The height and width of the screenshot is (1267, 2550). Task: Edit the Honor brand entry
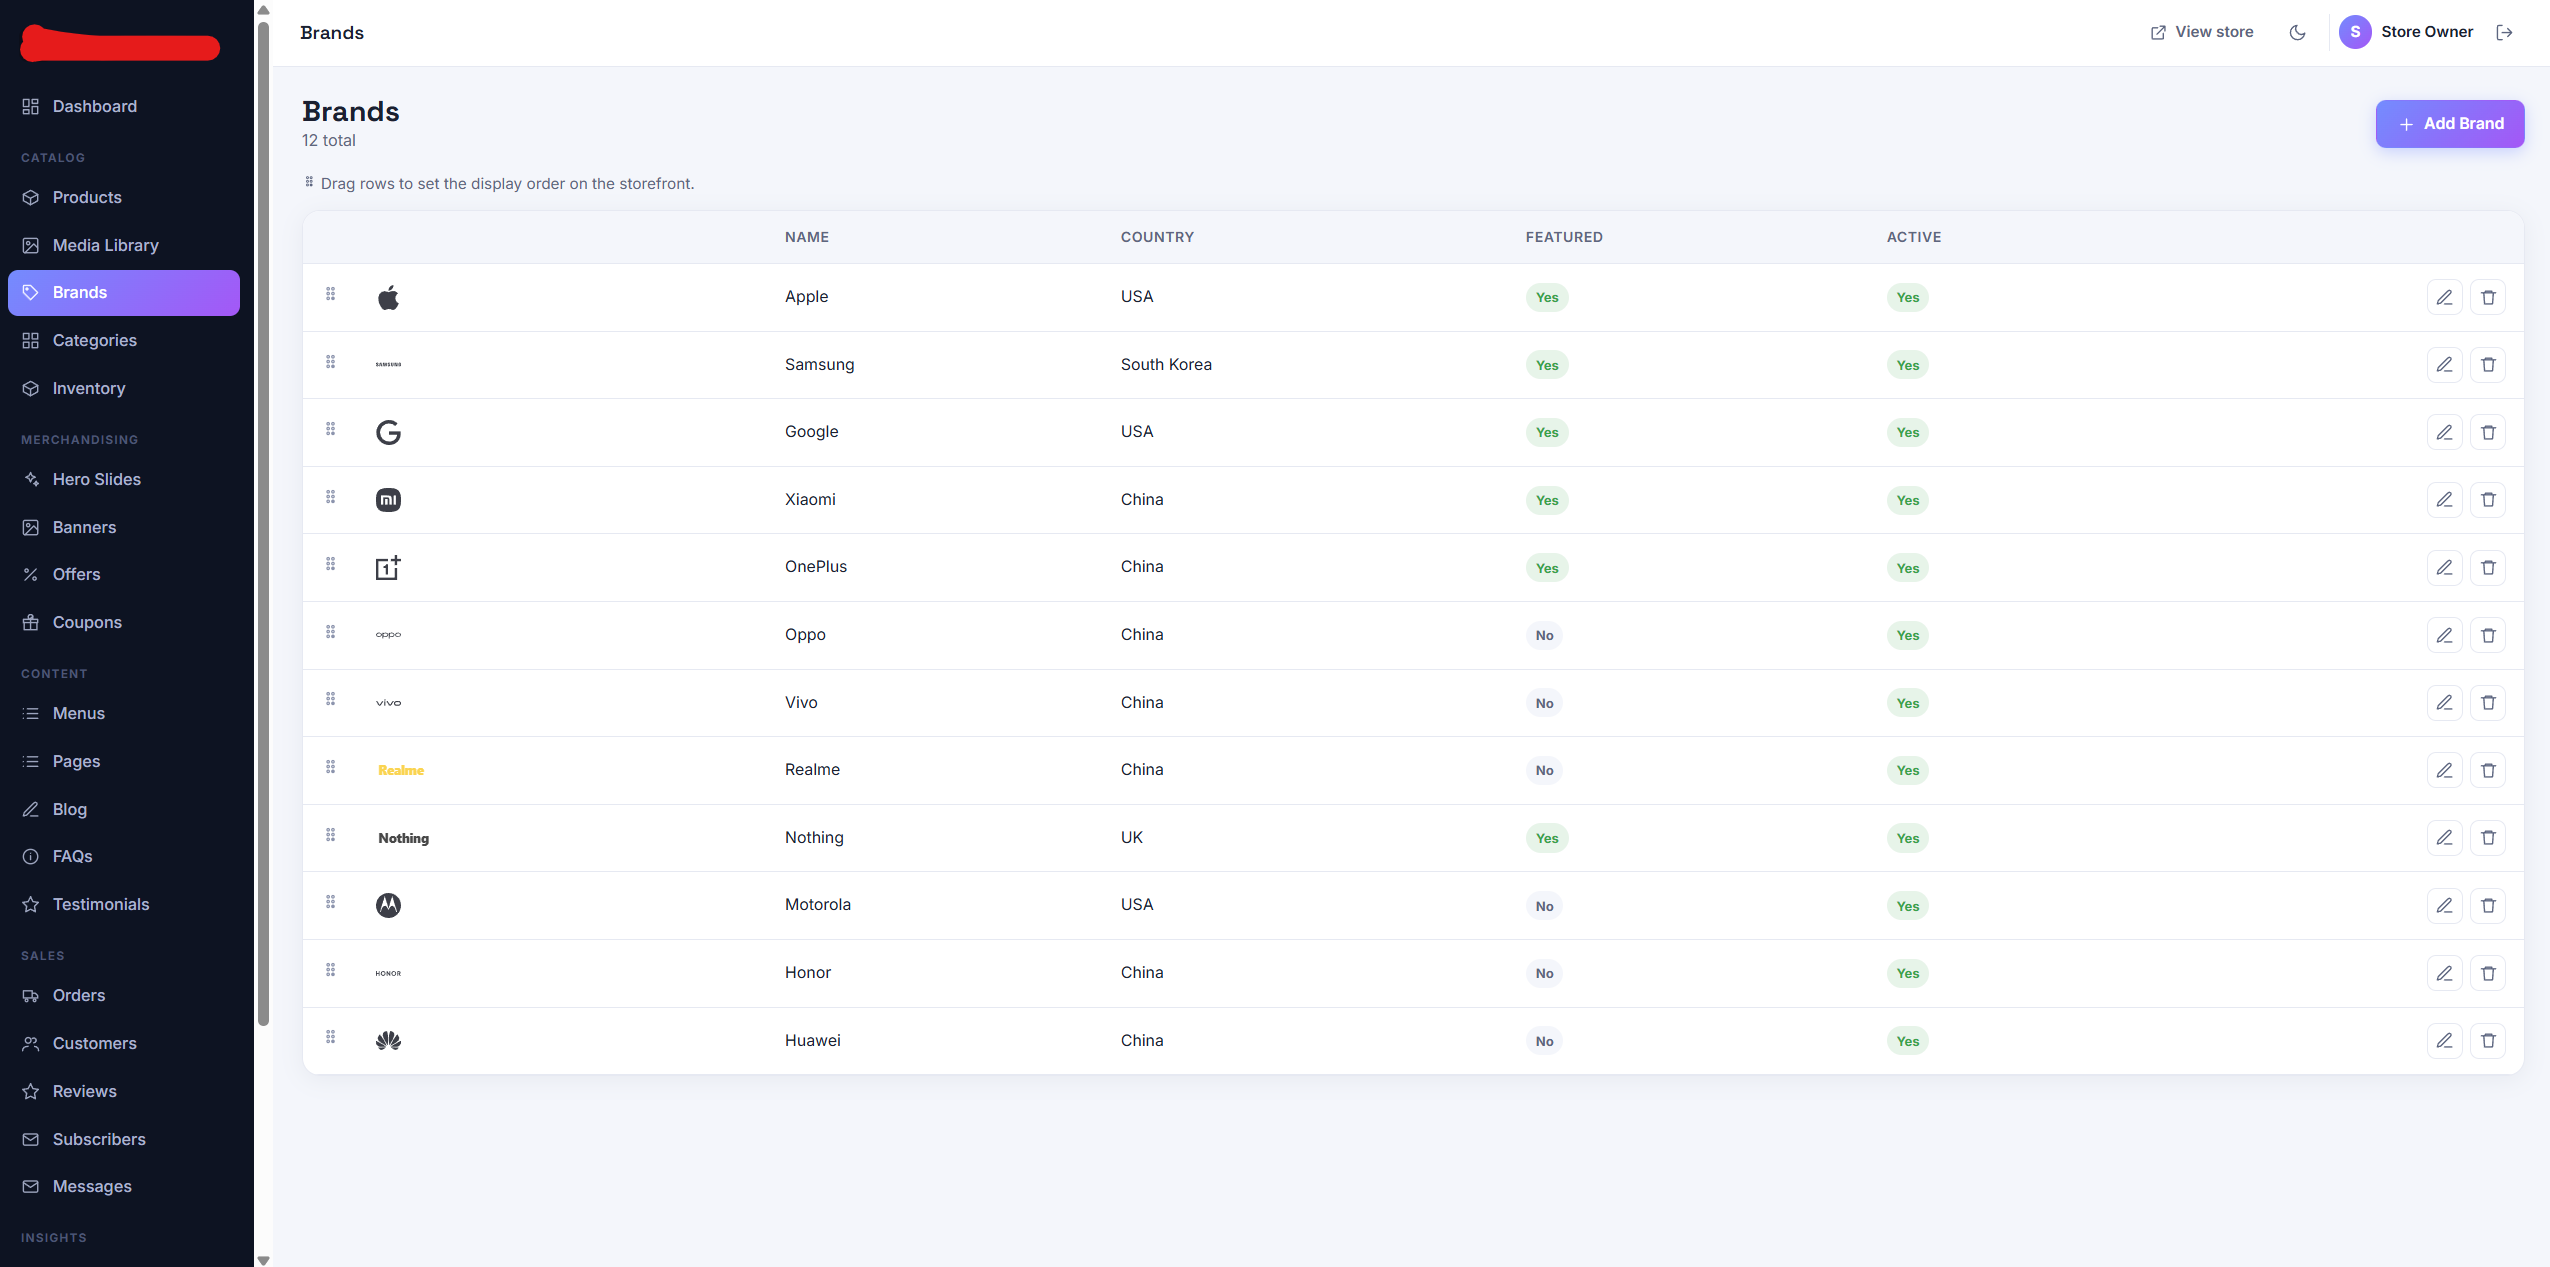point(2444,973)
